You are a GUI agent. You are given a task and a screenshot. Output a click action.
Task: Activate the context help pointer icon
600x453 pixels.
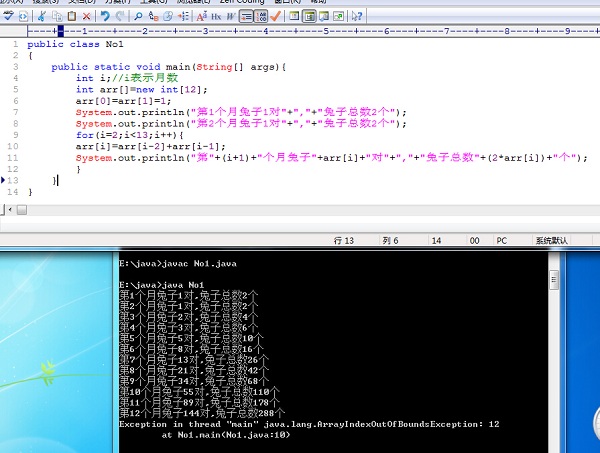[357, 16]
